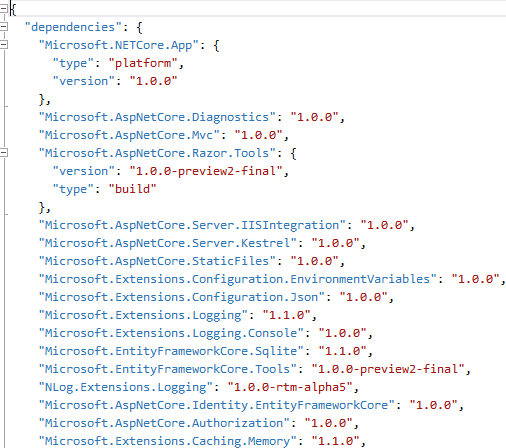Viewport: 506px width, 448px height.
Task: Click Microsoft.AspNetCore.Server.Kestrel key
Action: click(x=168, y=243)
